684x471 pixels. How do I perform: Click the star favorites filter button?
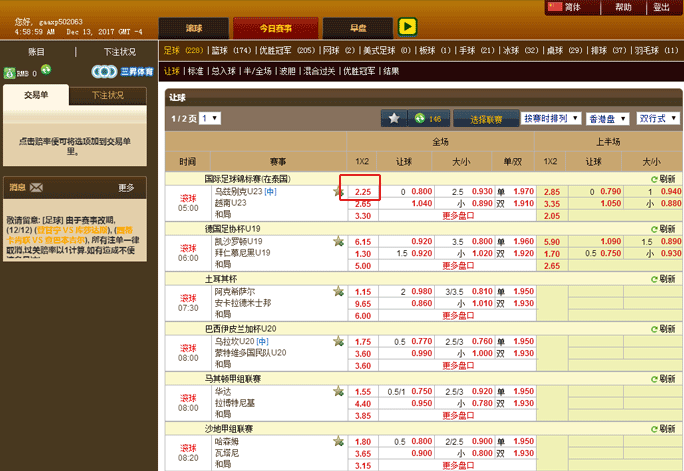393,118
